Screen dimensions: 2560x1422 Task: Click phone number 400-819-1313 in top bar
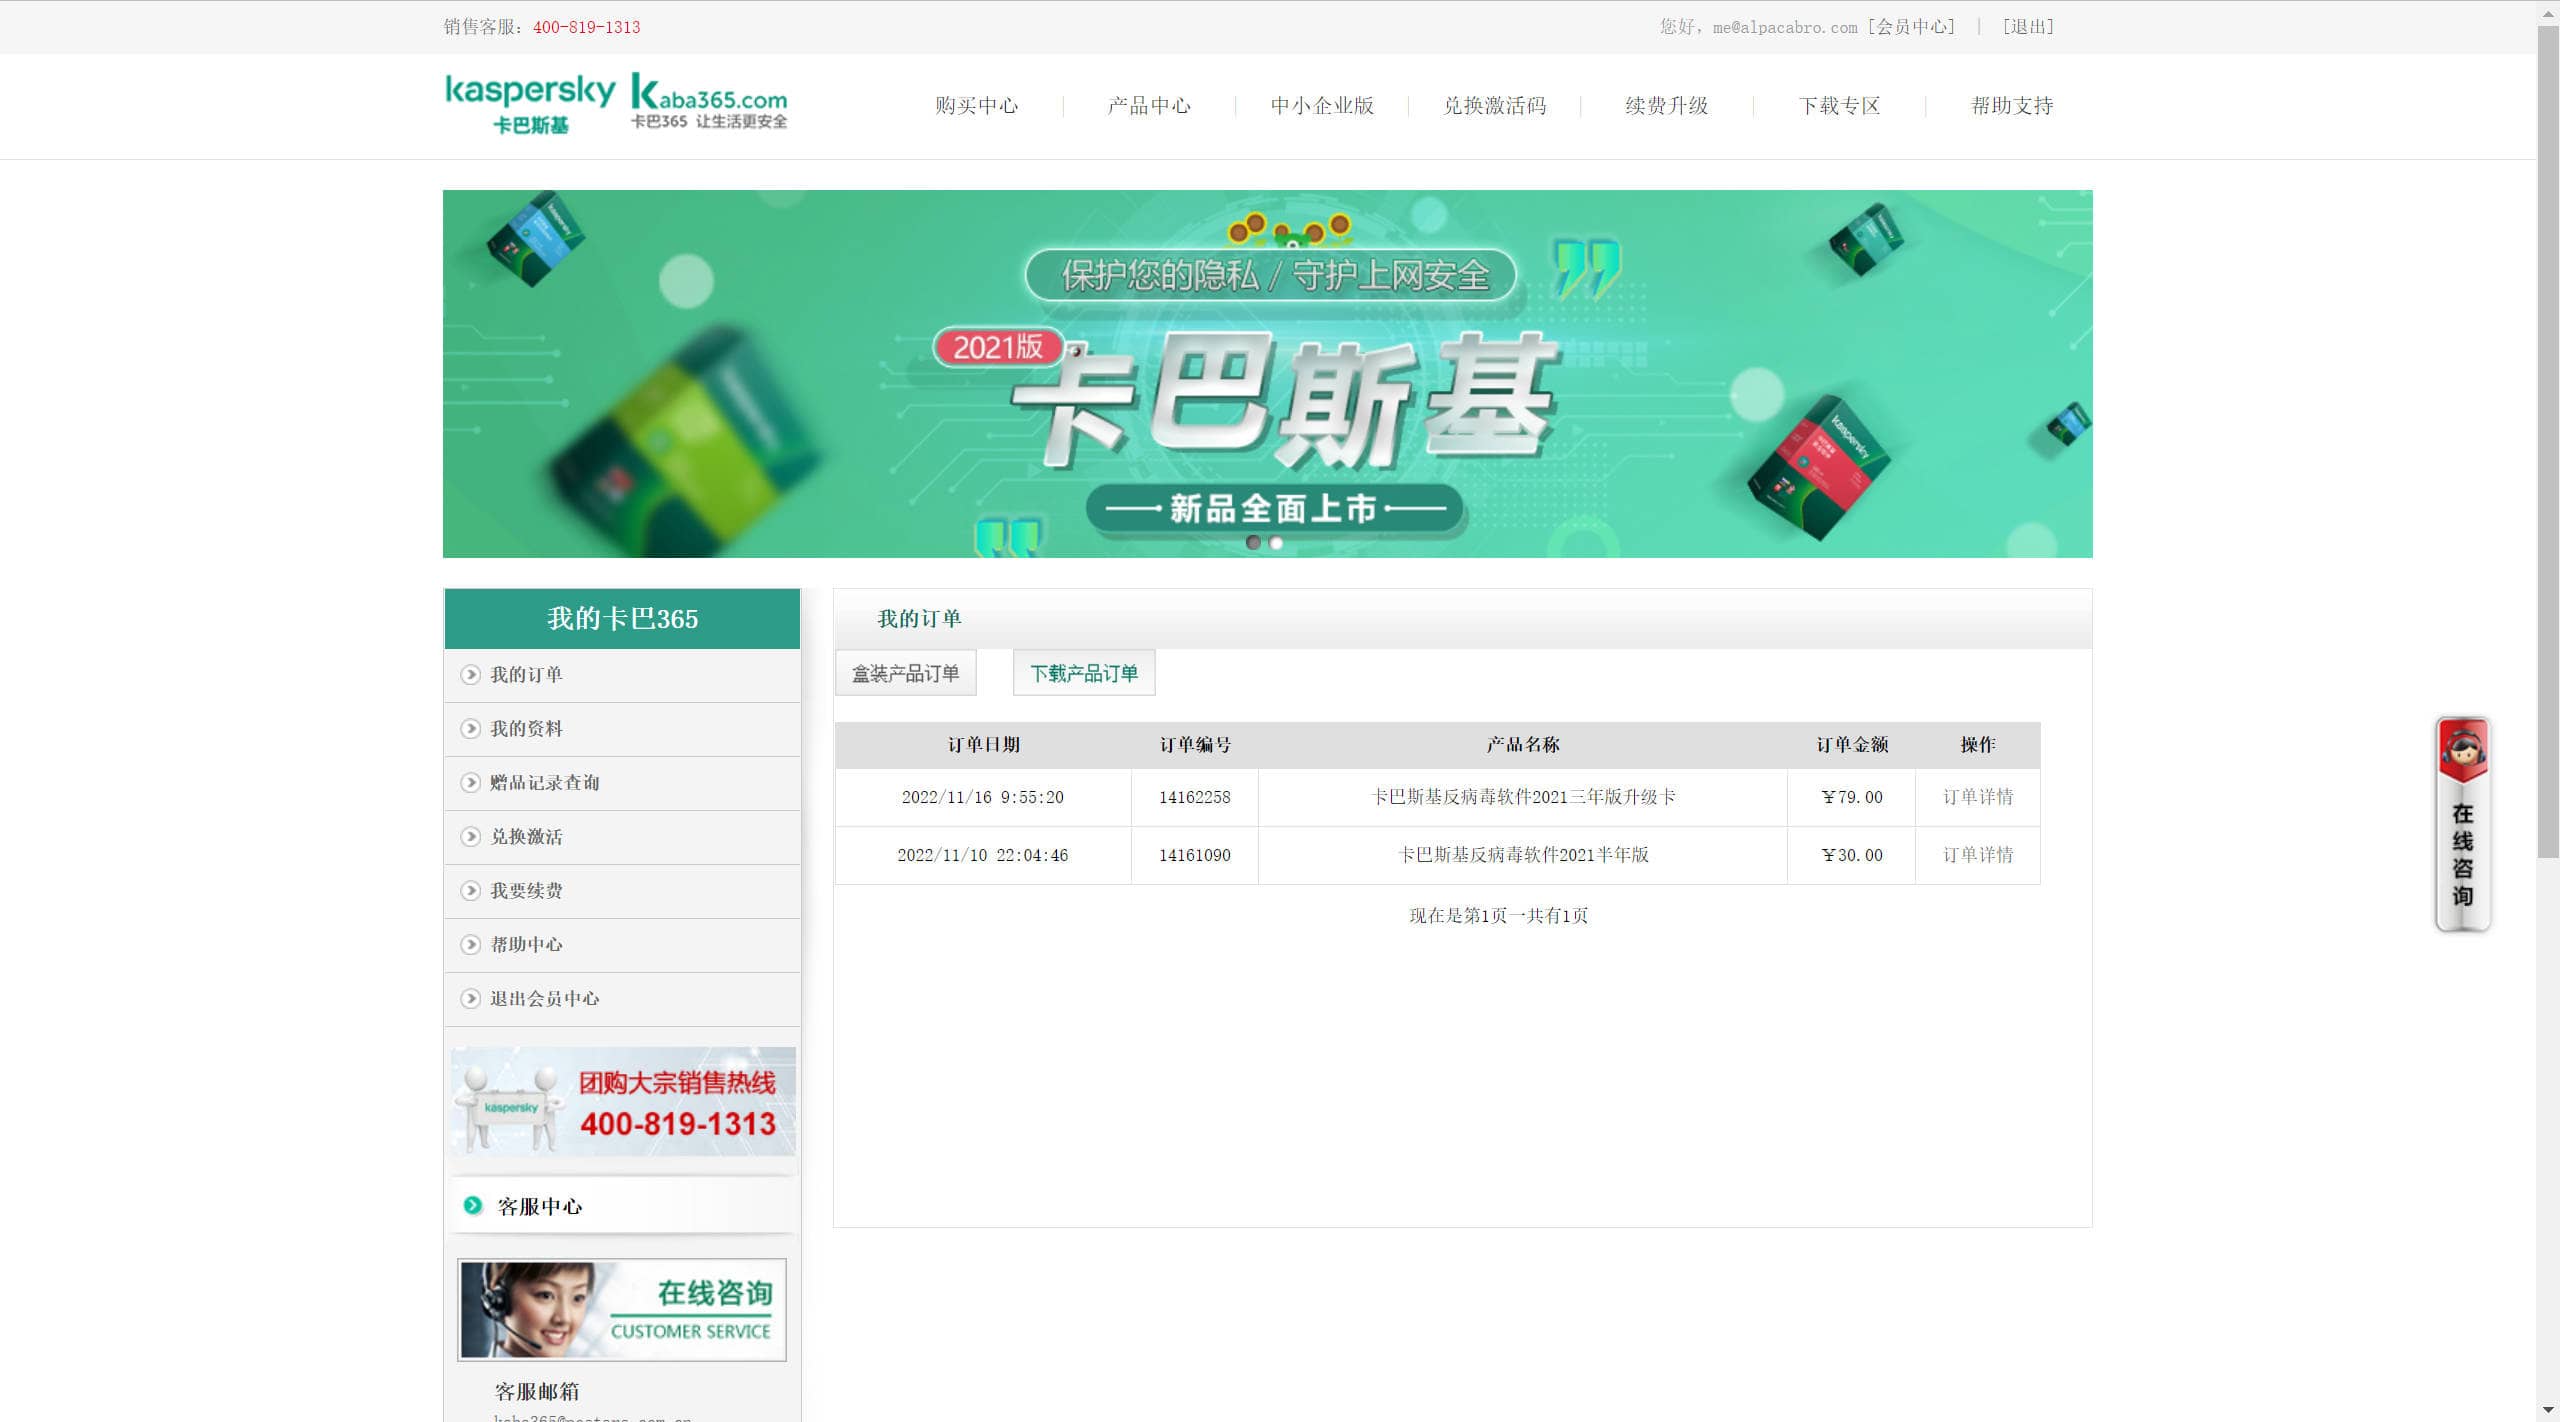[586, 27]
